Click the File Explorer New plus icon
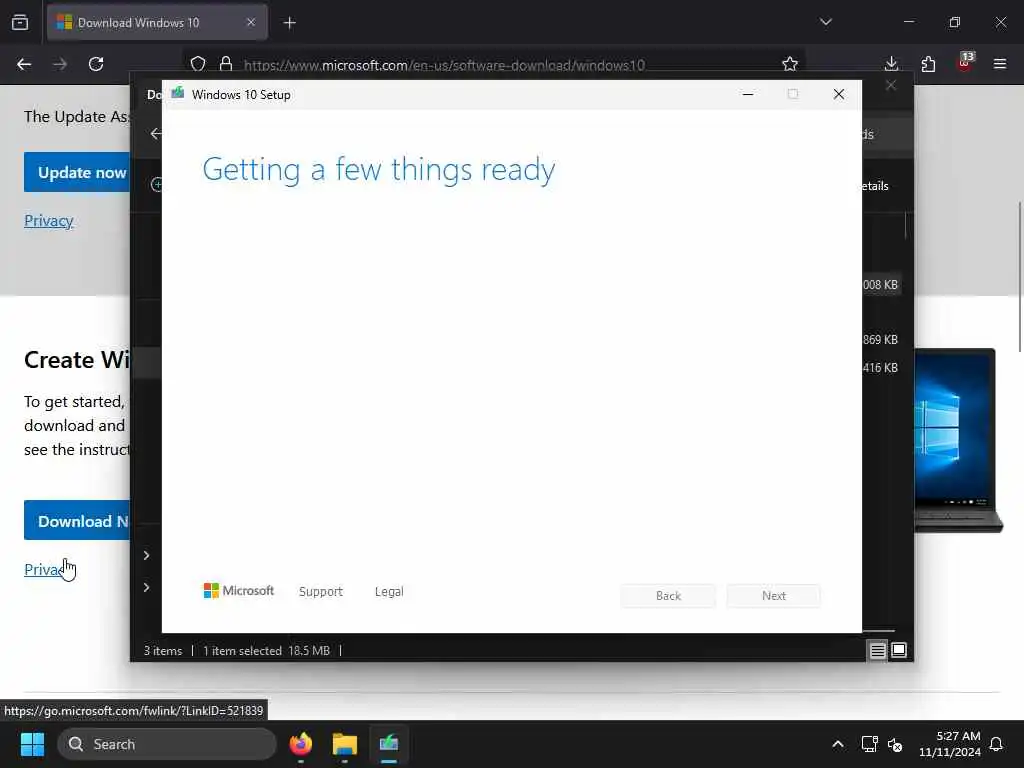The height and width of the screenshot is (768, 1024). pyautogui.click(x=156, y=185)
